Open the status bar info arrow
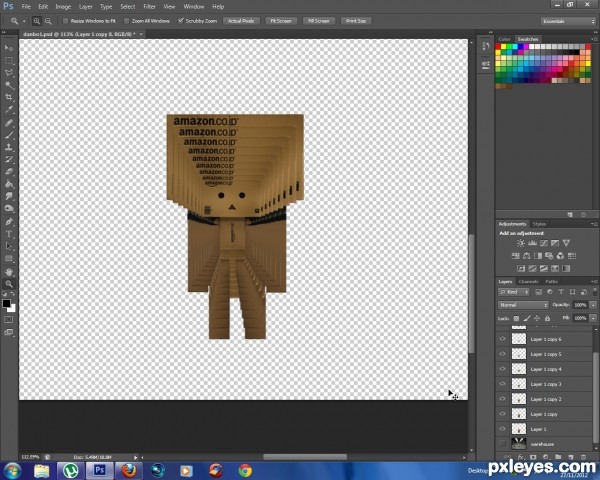The width and height of the screenshot is (600, 480). pos(135,457)
